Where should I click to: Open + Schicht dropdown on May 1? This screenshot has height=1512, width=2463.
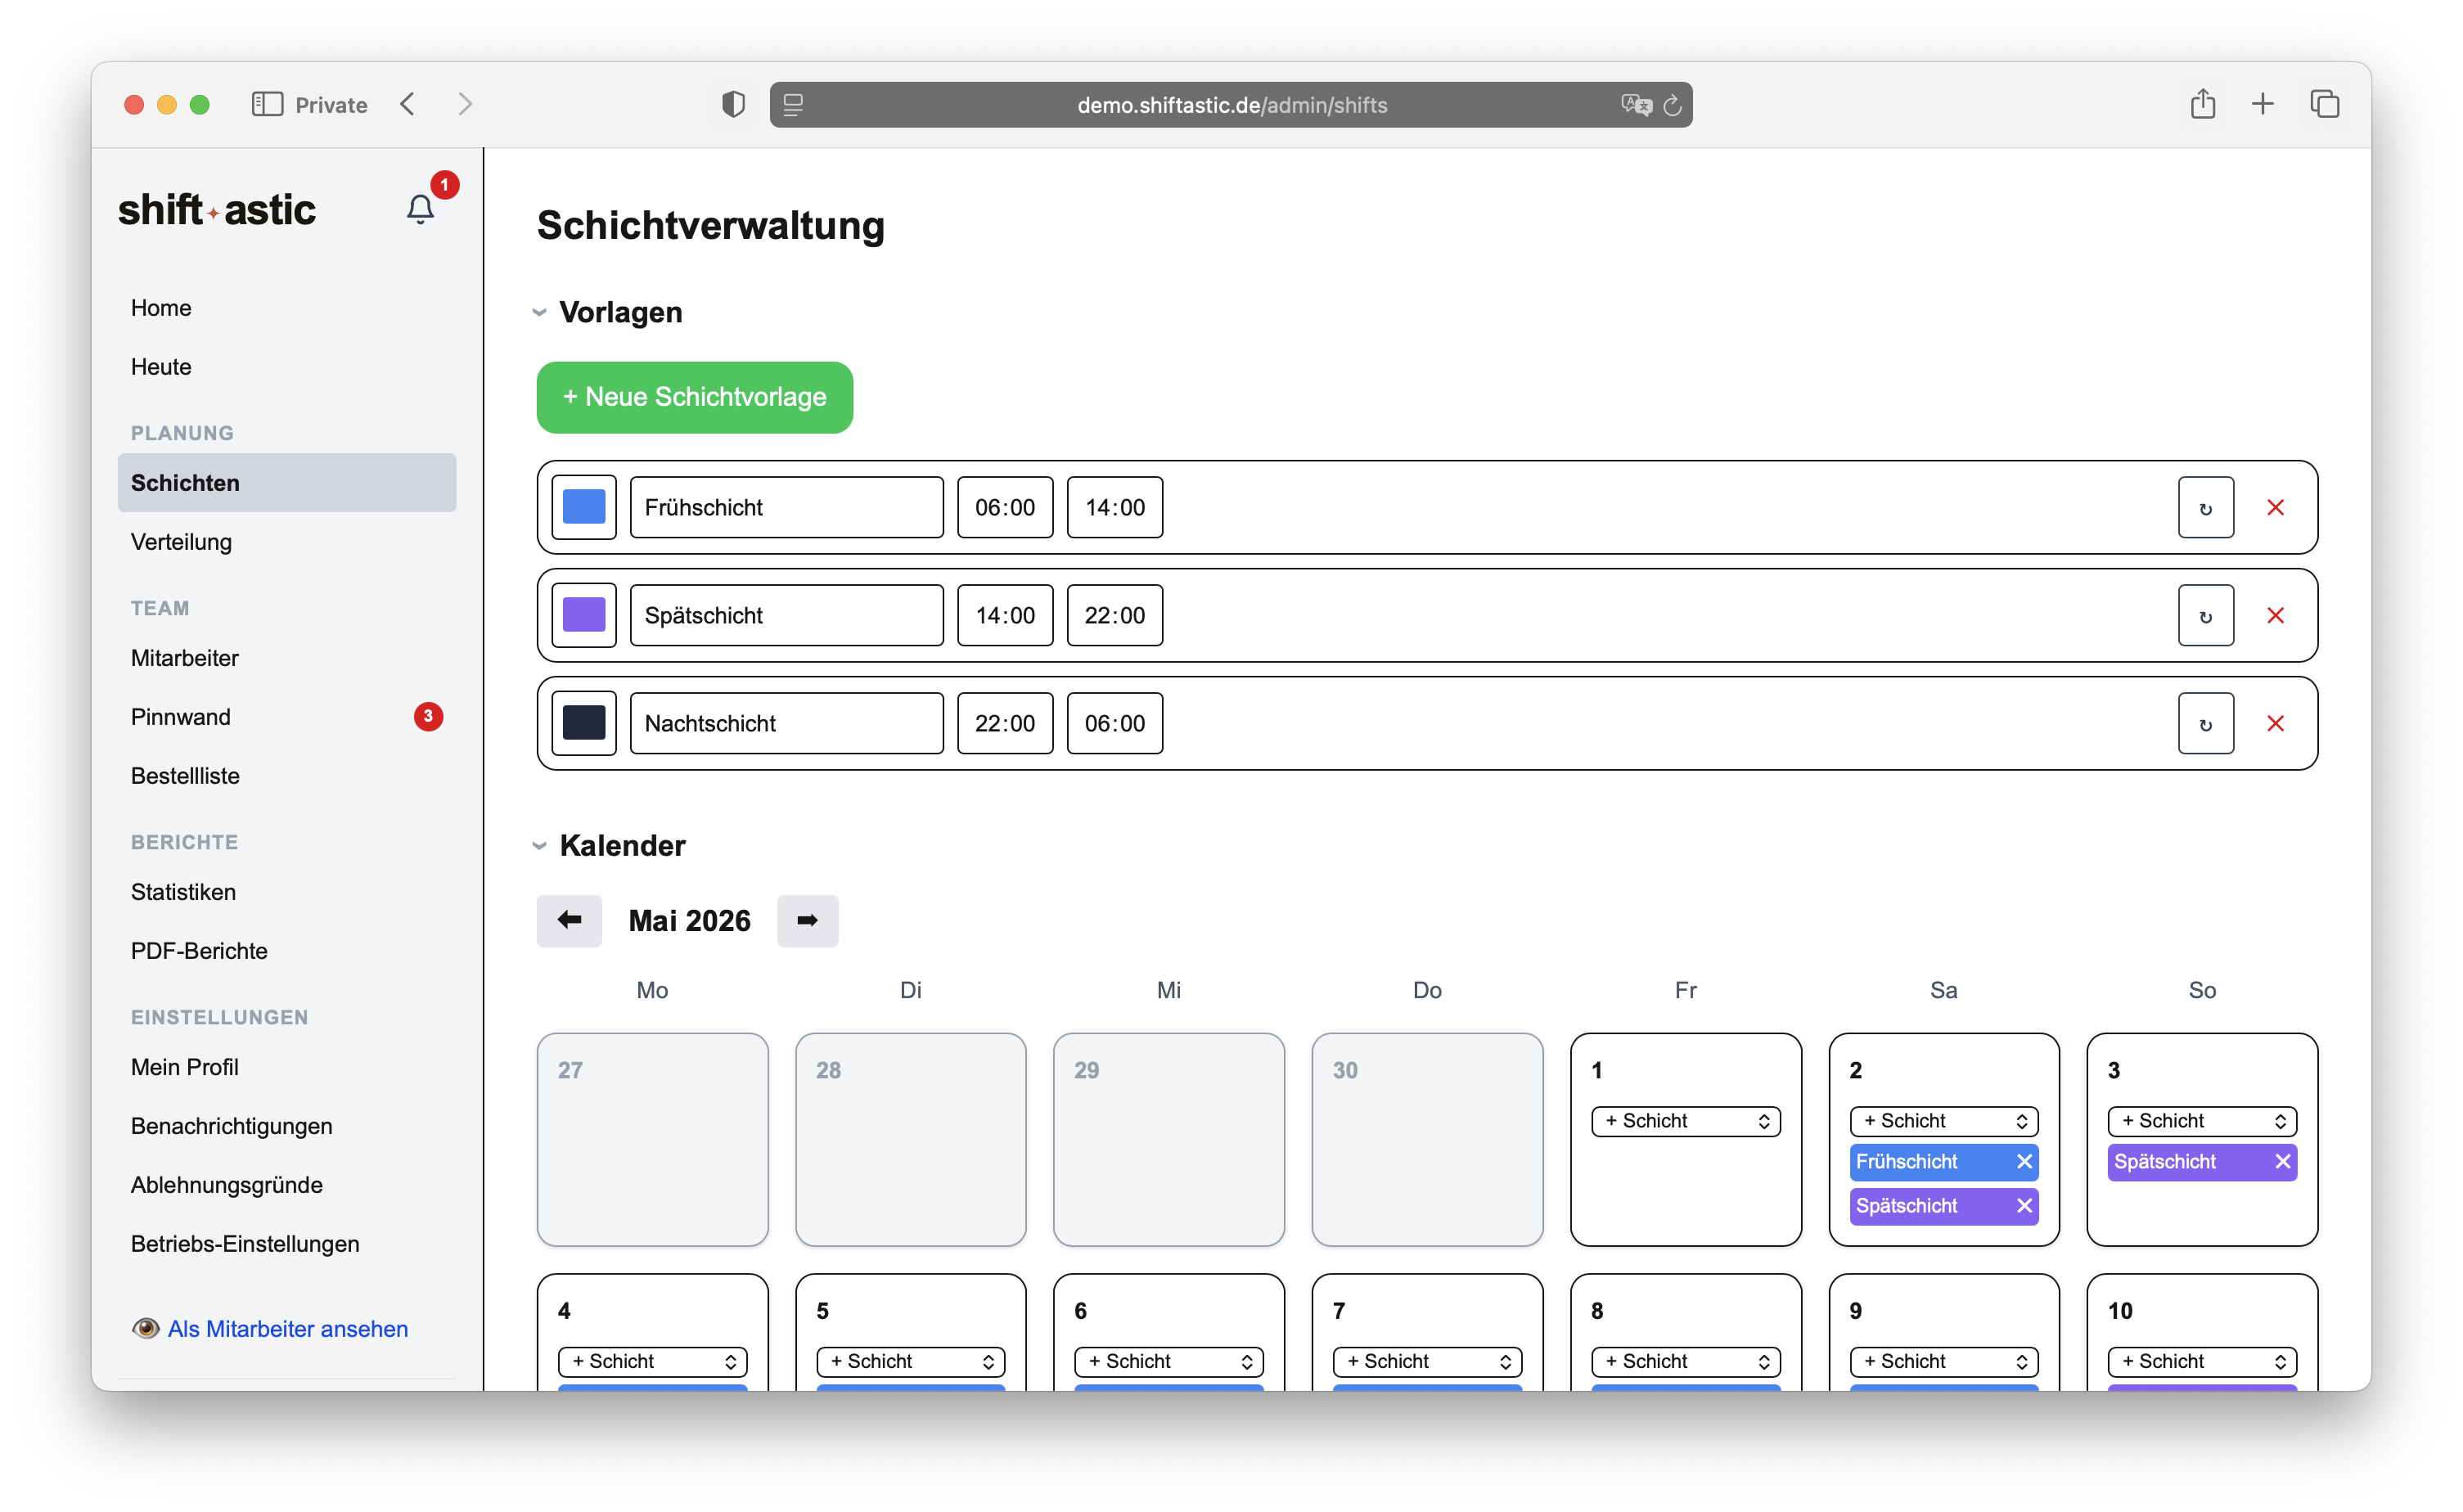pyautogui.click(x=1685, y=1121)
